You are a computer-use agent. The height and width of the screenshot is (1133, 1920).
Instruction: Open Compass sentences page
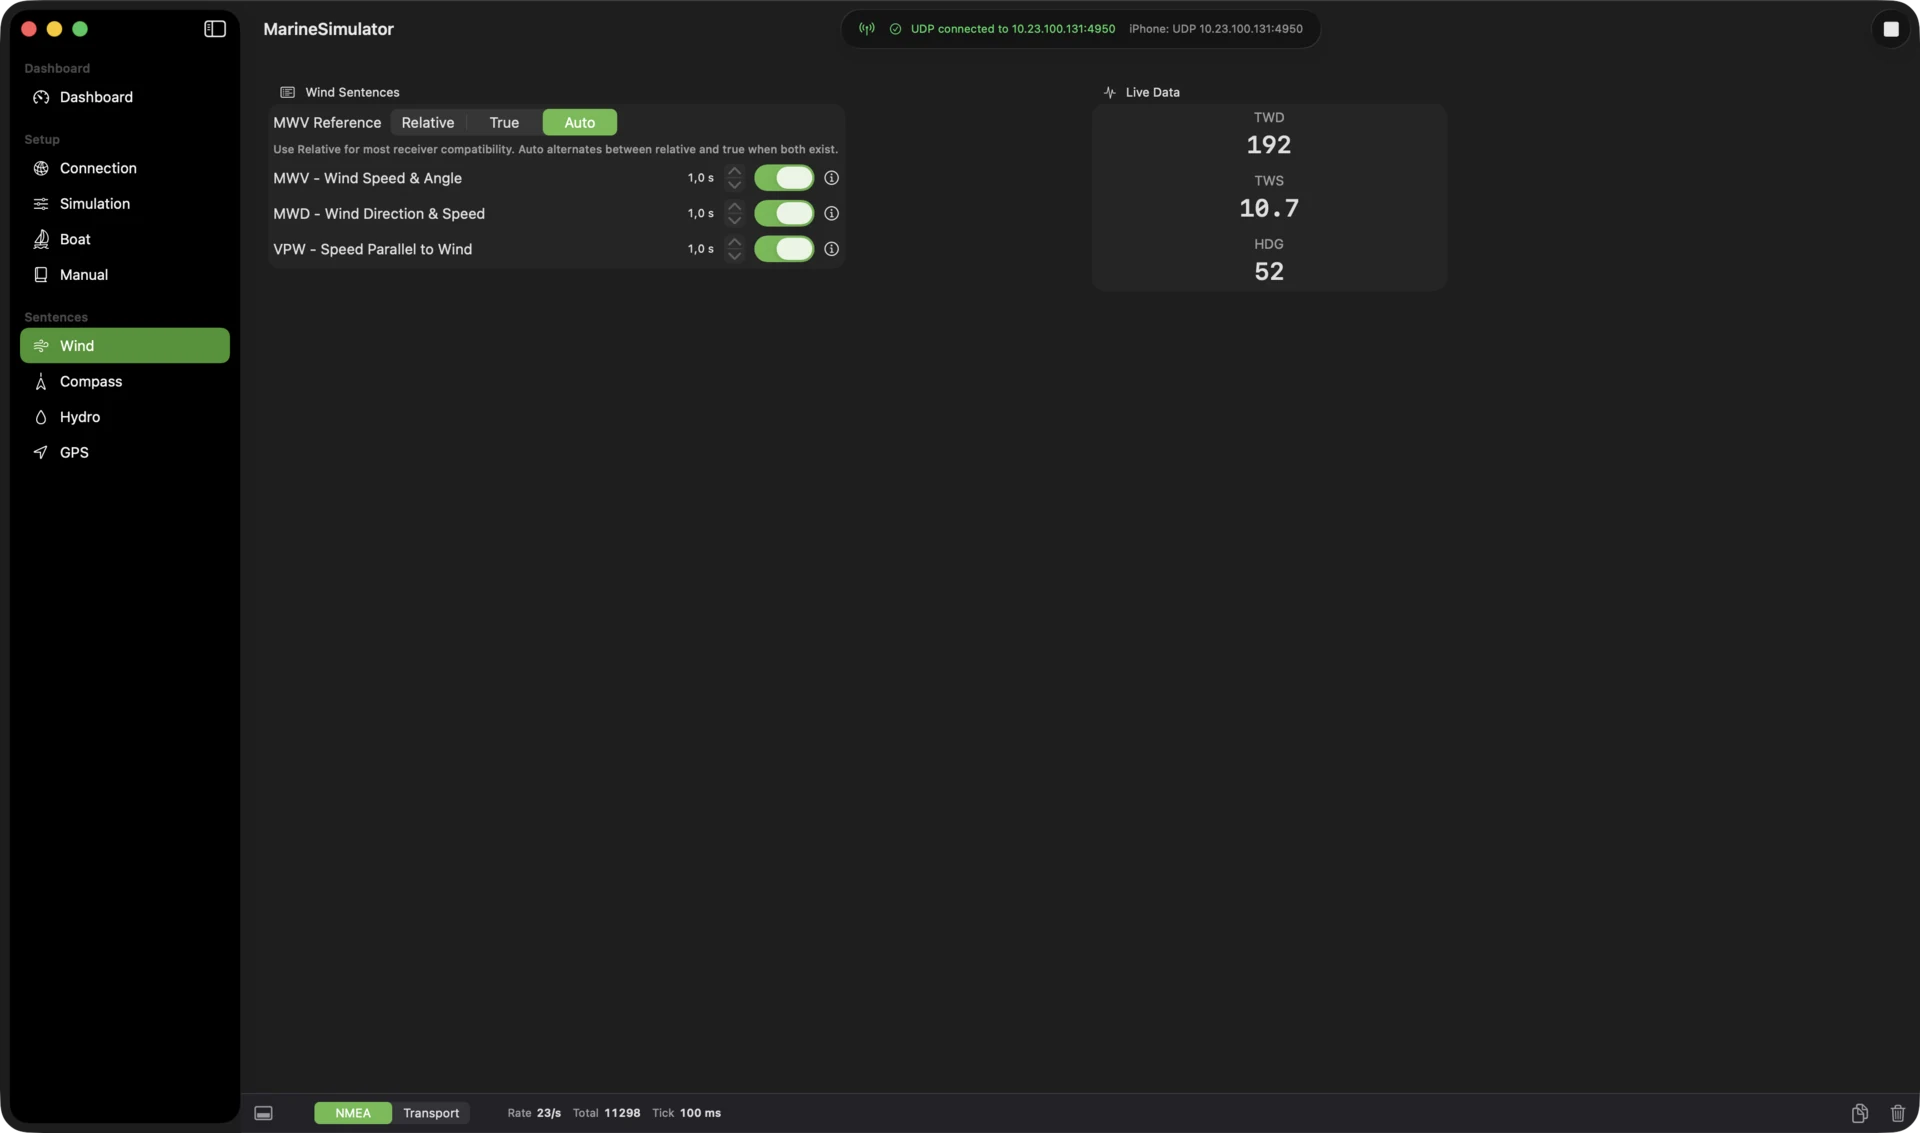(x=125, y=381)
